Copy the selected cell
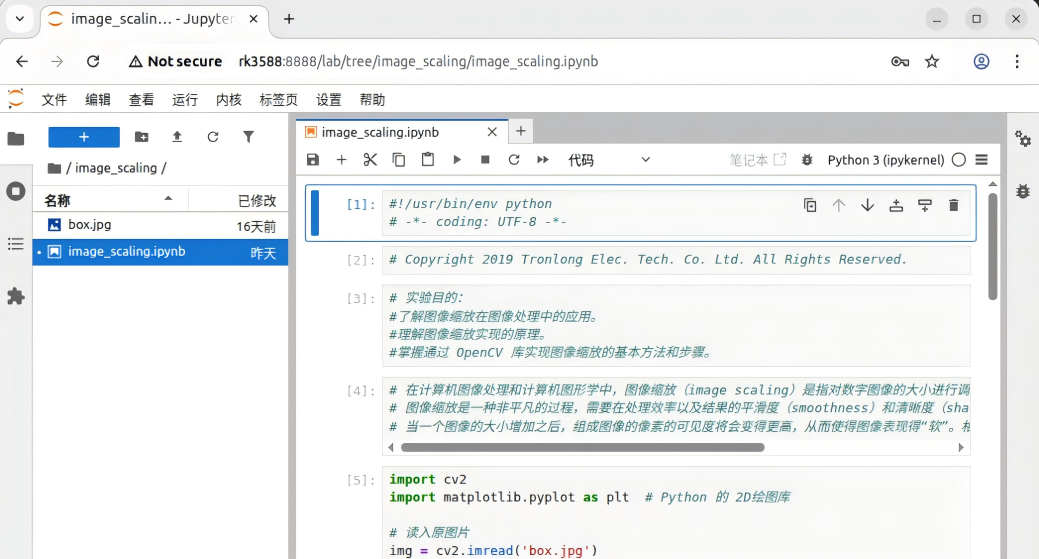This screenshot has width=1039, height=559. pos(399,160)
